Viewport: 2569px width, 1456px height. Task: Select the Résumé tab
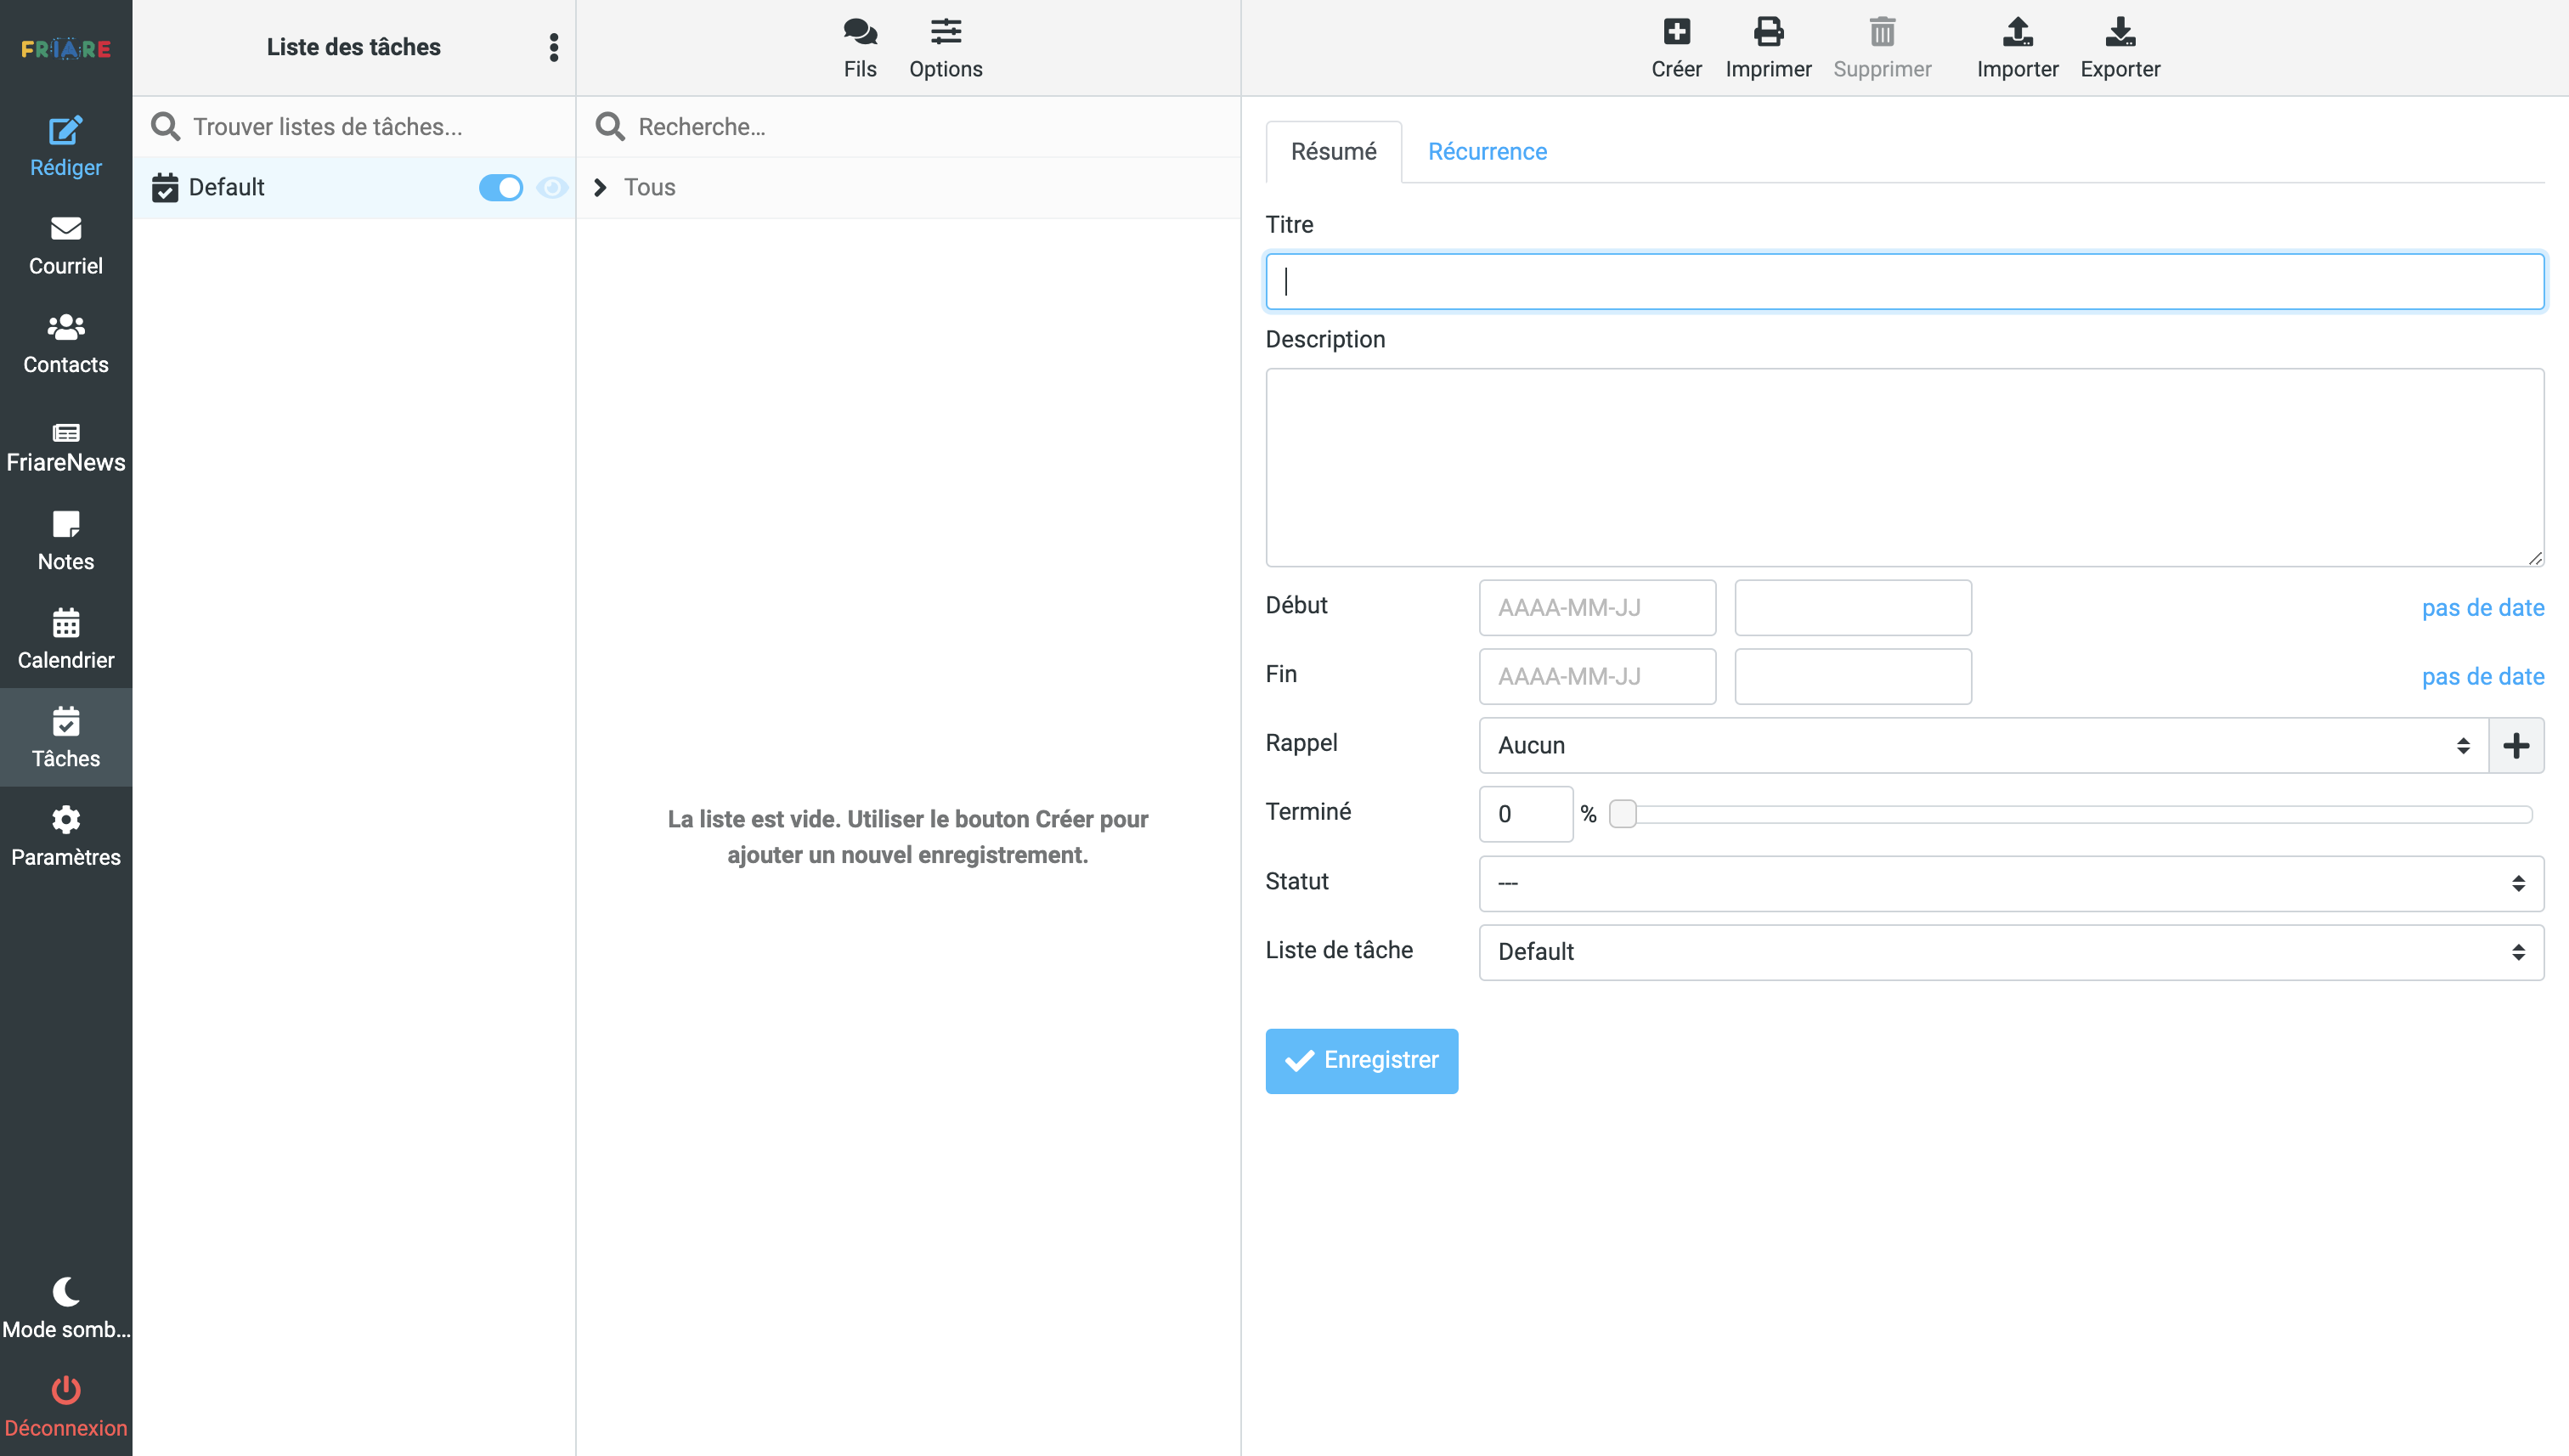(1332, 152)
